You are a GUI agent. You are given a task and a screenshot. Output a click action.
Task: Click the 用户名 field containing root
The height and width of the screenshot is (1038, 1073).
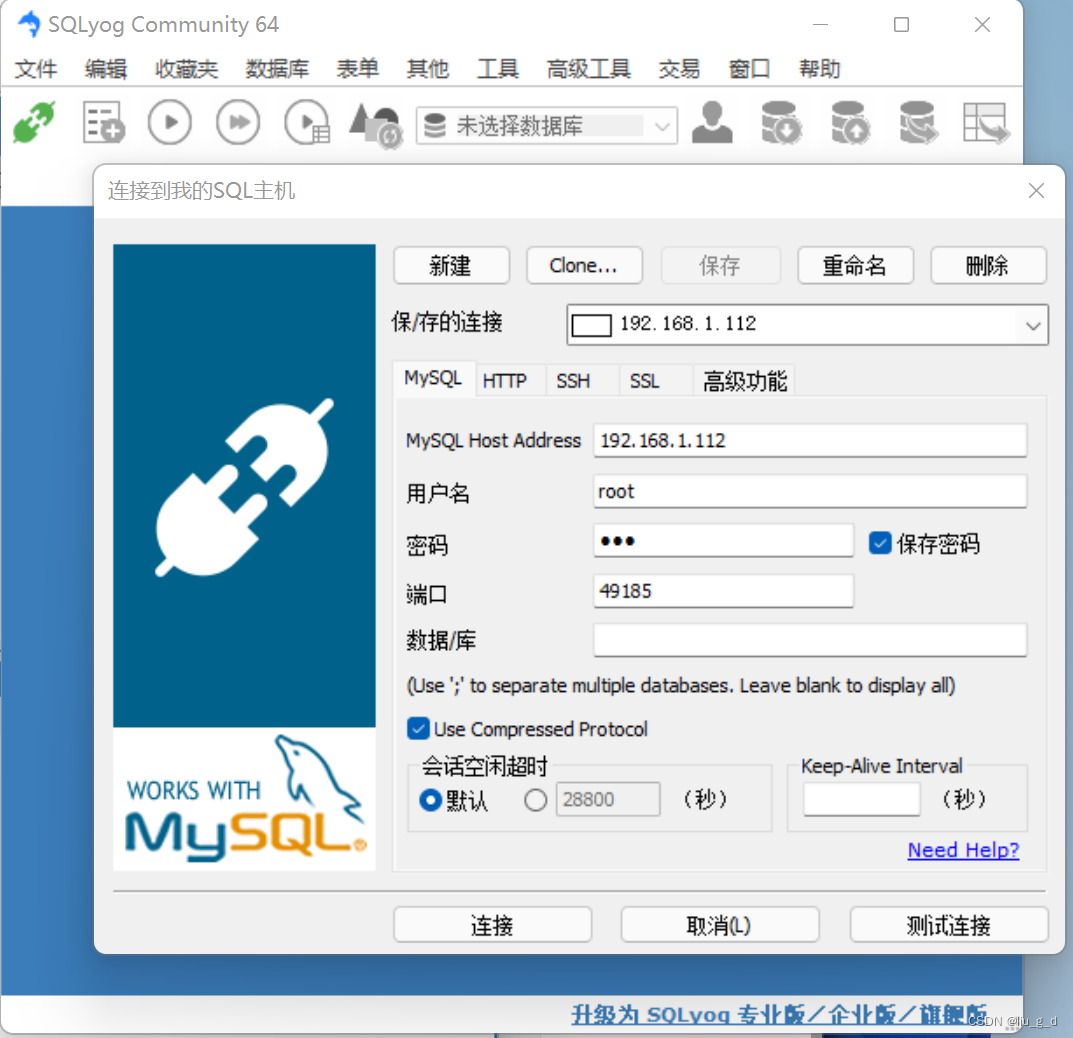coord(810,491)
